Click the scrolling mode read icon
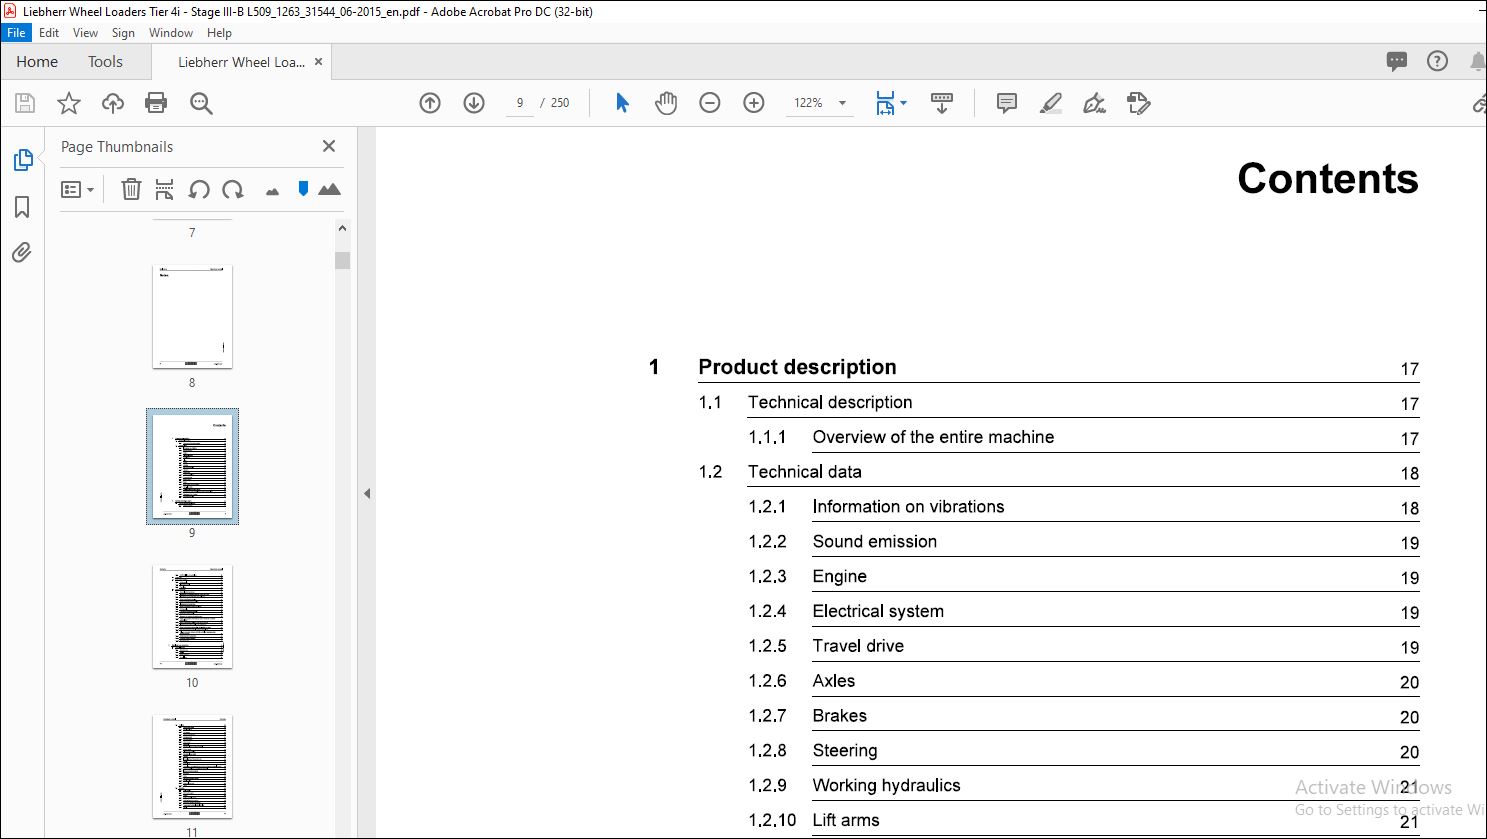This screenshot has height=839, width=1487. pos(942,103)
